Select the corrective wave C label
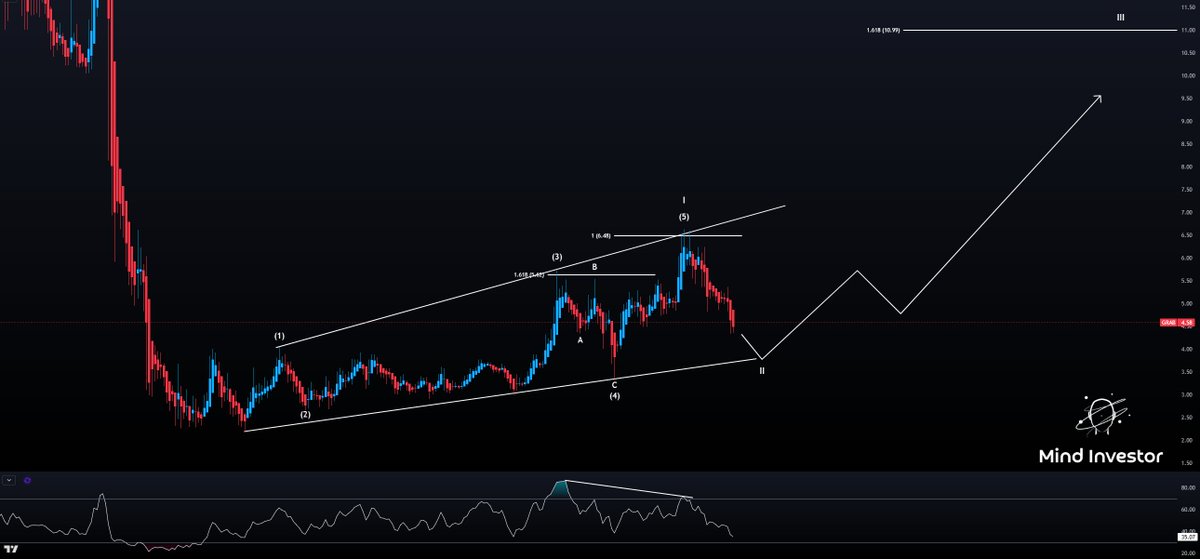Image resolution: width=1200 pixels, height=559 pixels. [x=614, y=384]
